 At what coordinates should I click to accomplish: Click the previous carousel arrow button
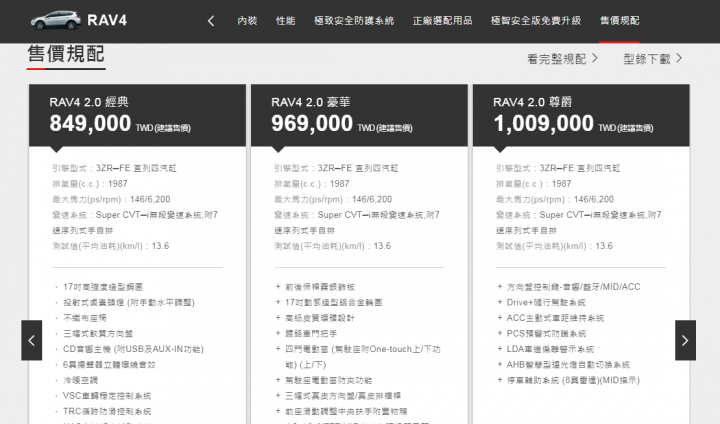(32, 340)
